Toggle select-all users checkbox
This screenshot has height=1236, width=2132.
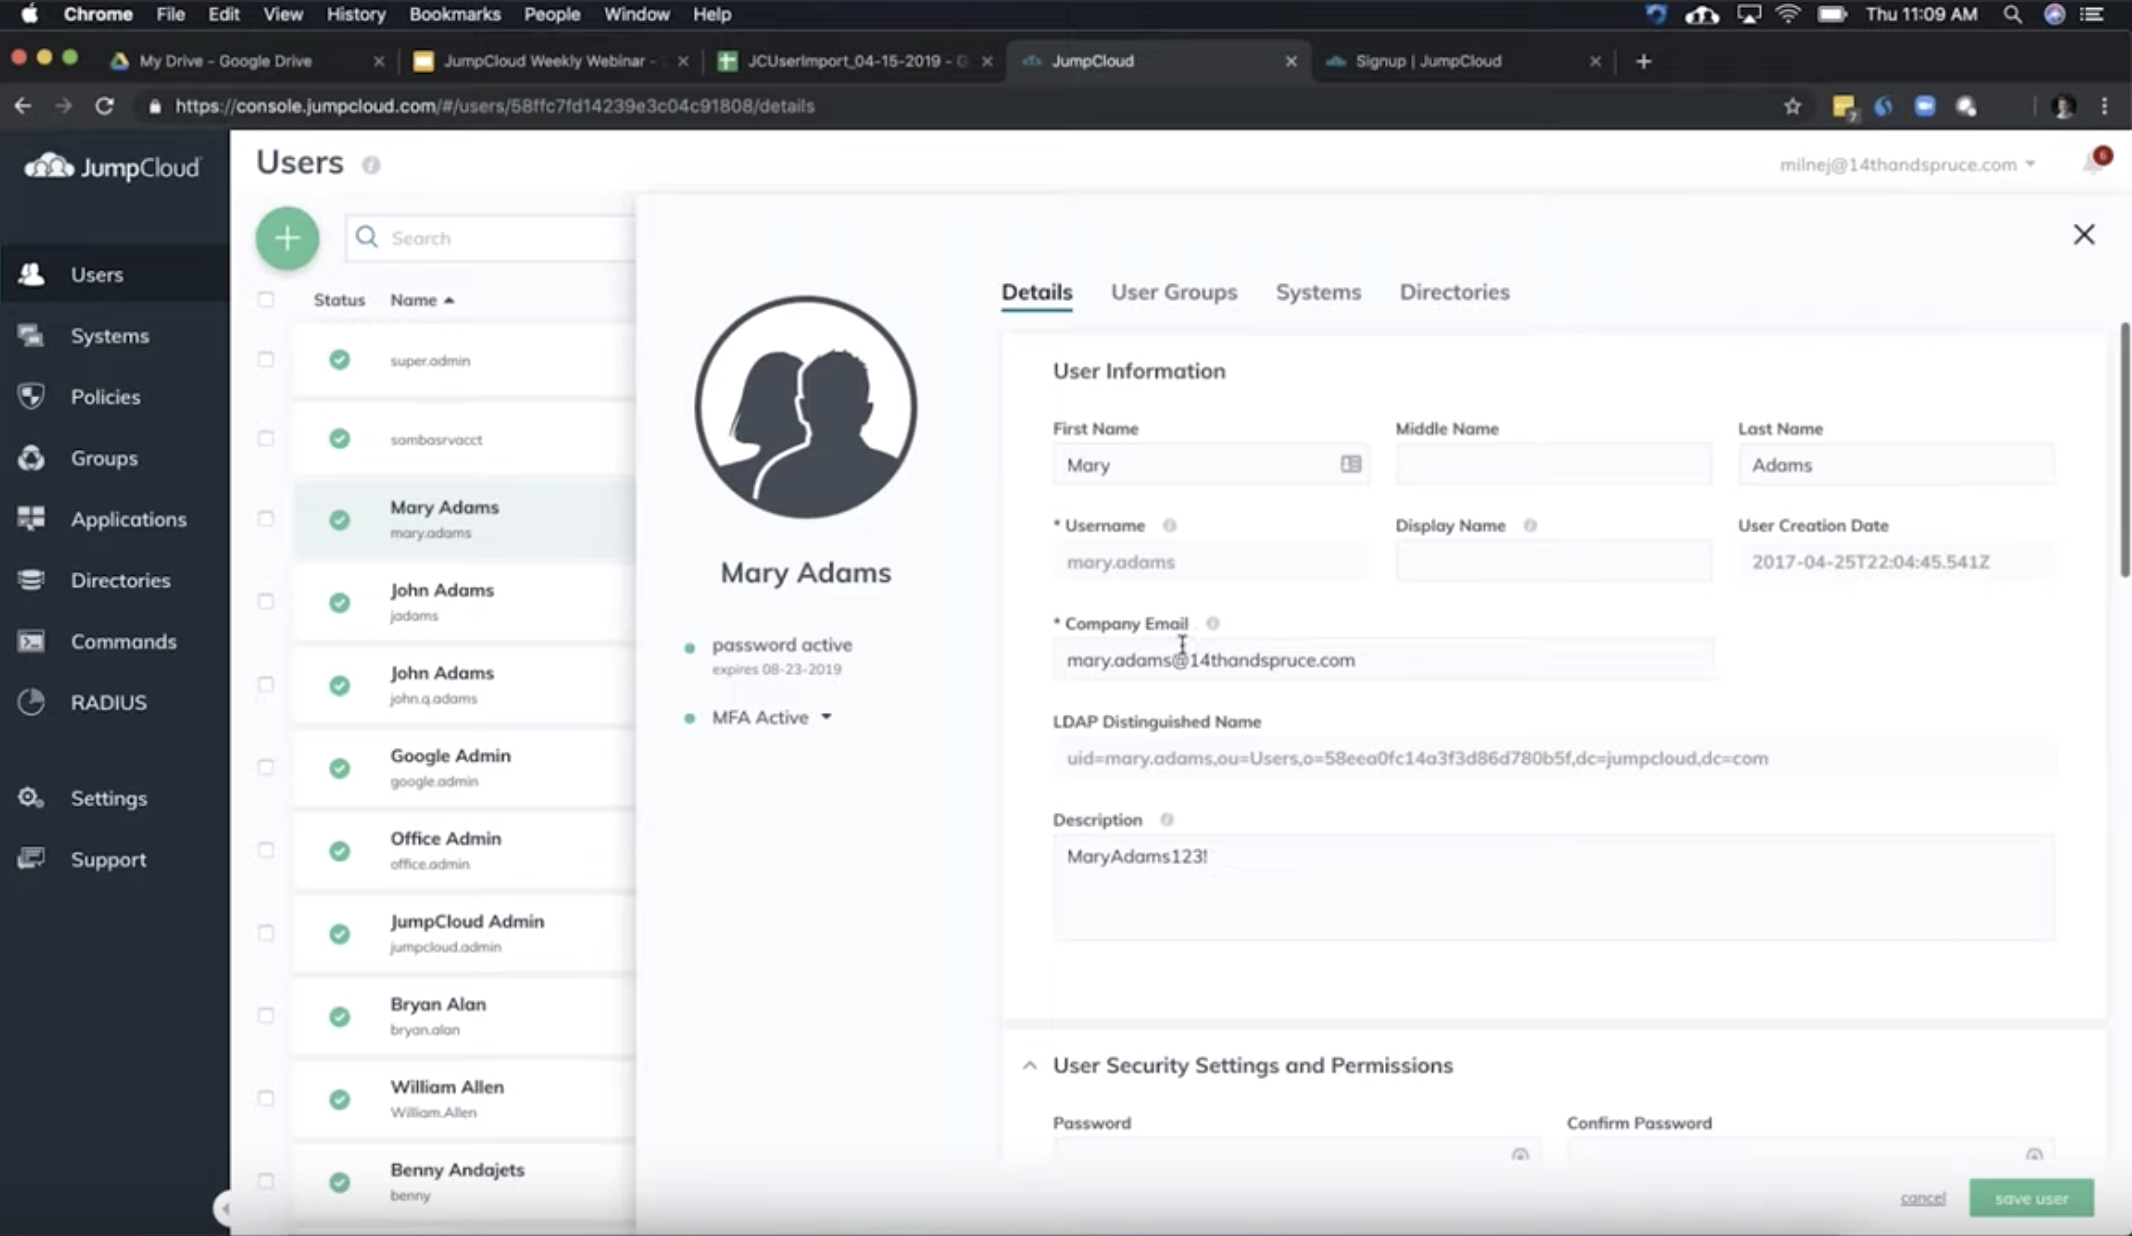coord(266,299)
